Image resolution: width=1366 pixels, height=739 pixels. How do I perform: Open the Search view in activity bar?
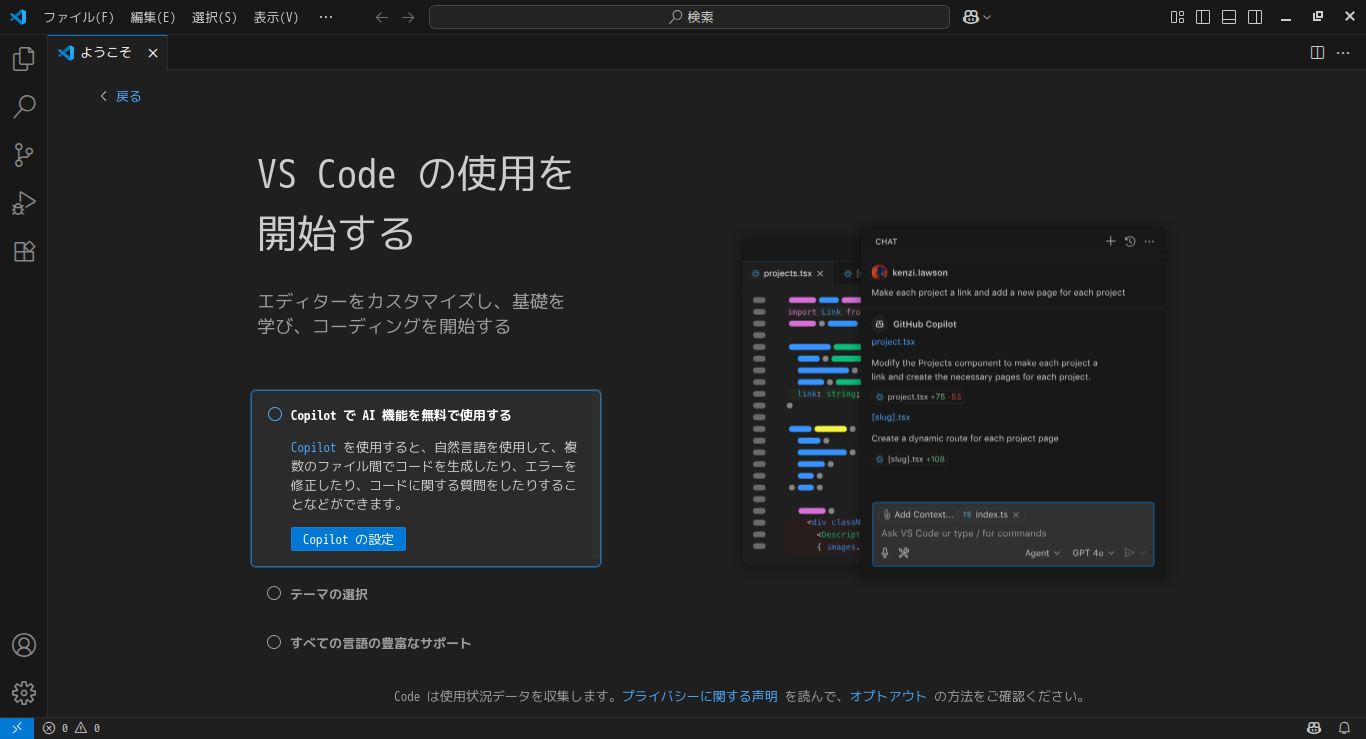coord(24,107)
